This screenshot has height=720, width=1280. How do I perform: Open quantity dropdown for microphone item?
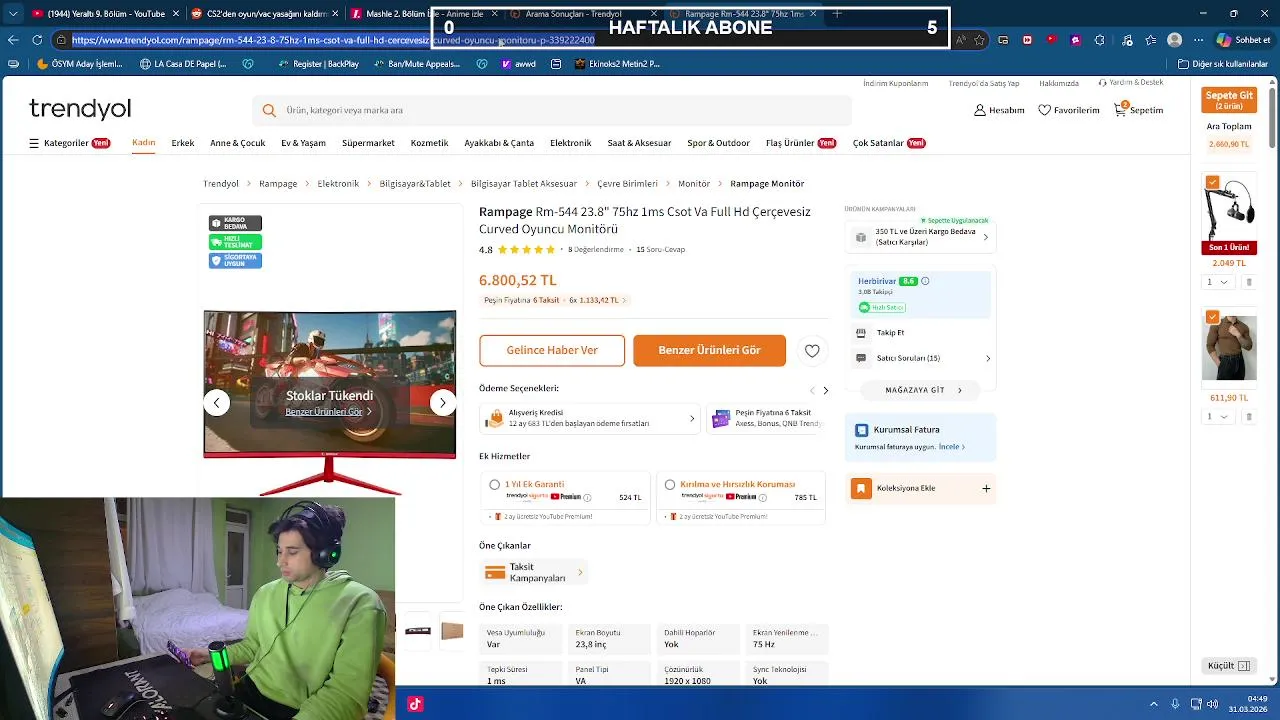click(1217, 282)
